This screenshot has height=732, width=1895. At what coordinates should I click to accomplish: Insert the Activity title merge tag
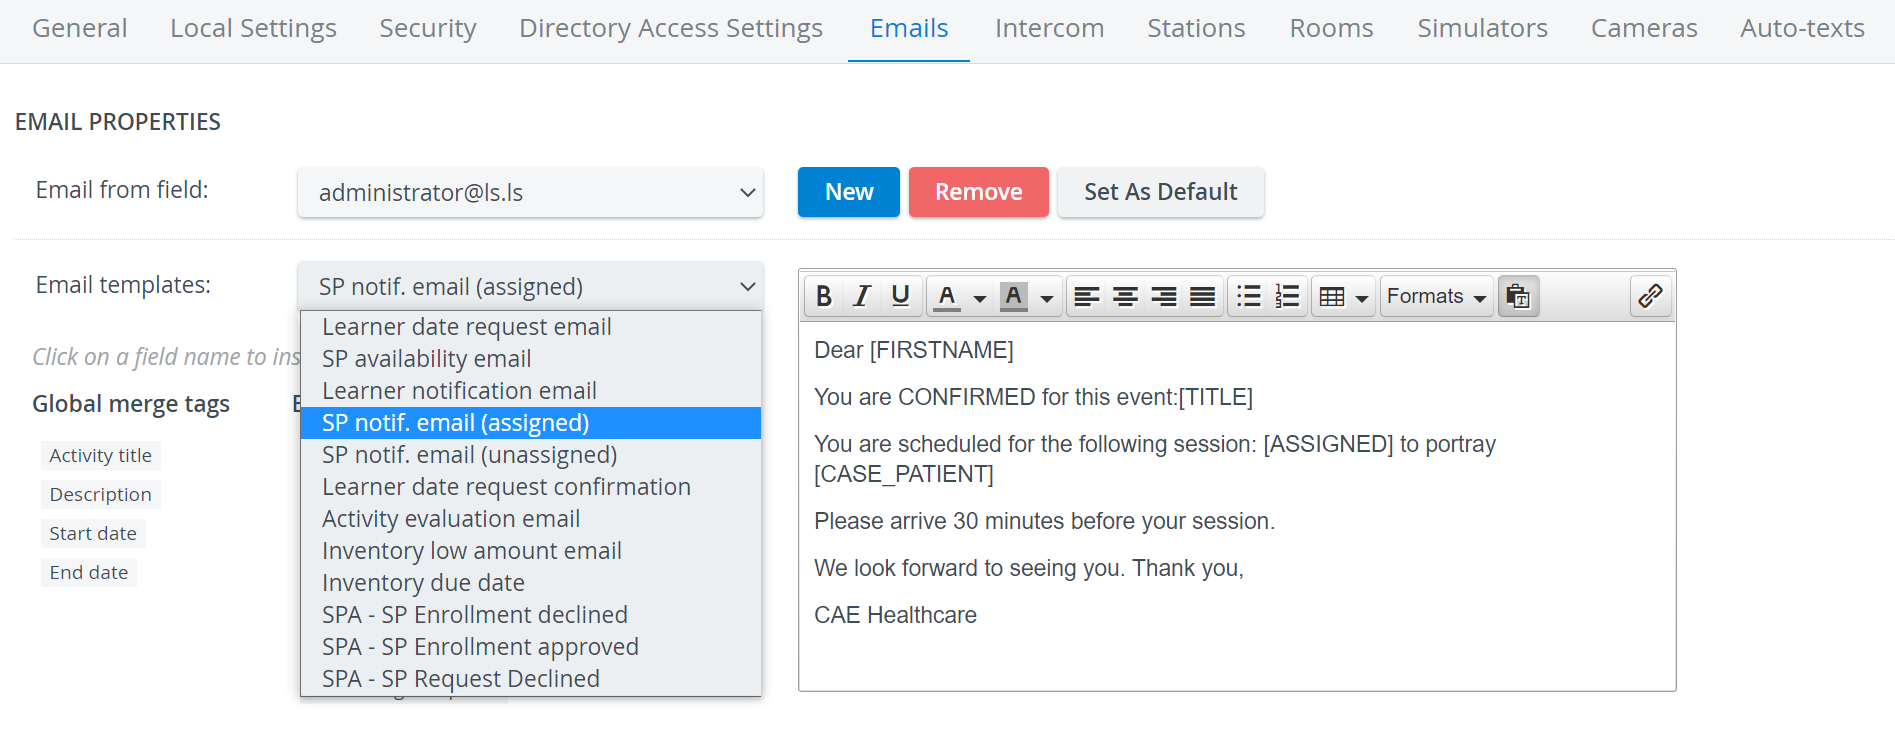tap(101, 456)
